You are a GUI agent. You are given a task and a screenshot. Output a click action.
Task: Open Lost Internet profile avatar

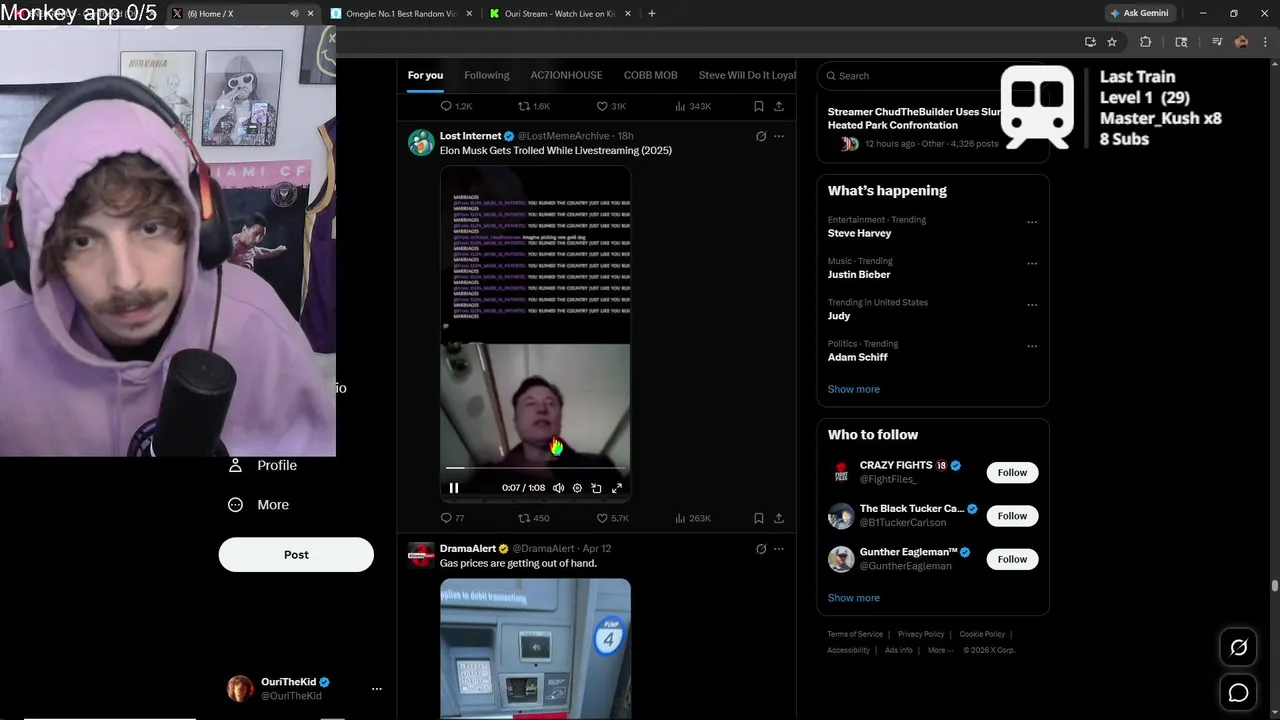click(421, 143)
